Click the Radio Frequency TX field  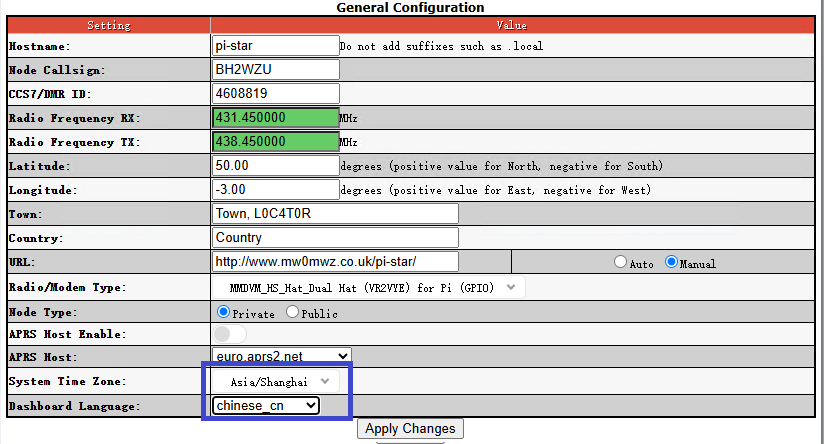pyautogui.click(x=275, y=142)
